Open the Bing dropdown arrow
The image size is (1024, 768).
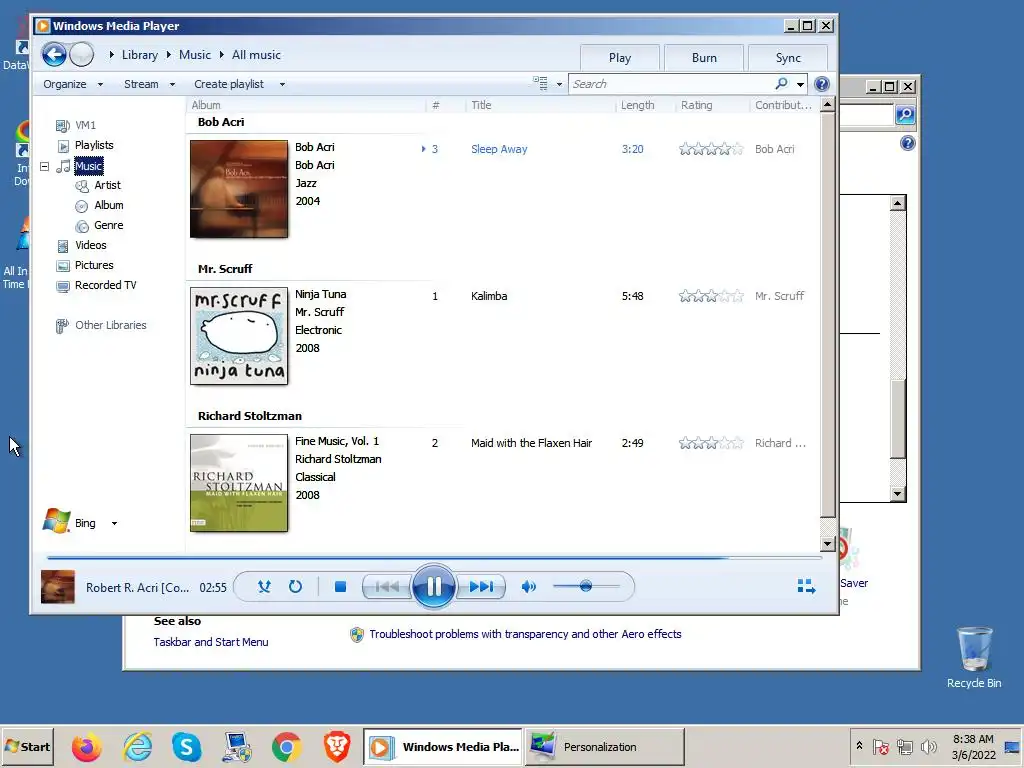click(114, 523)
